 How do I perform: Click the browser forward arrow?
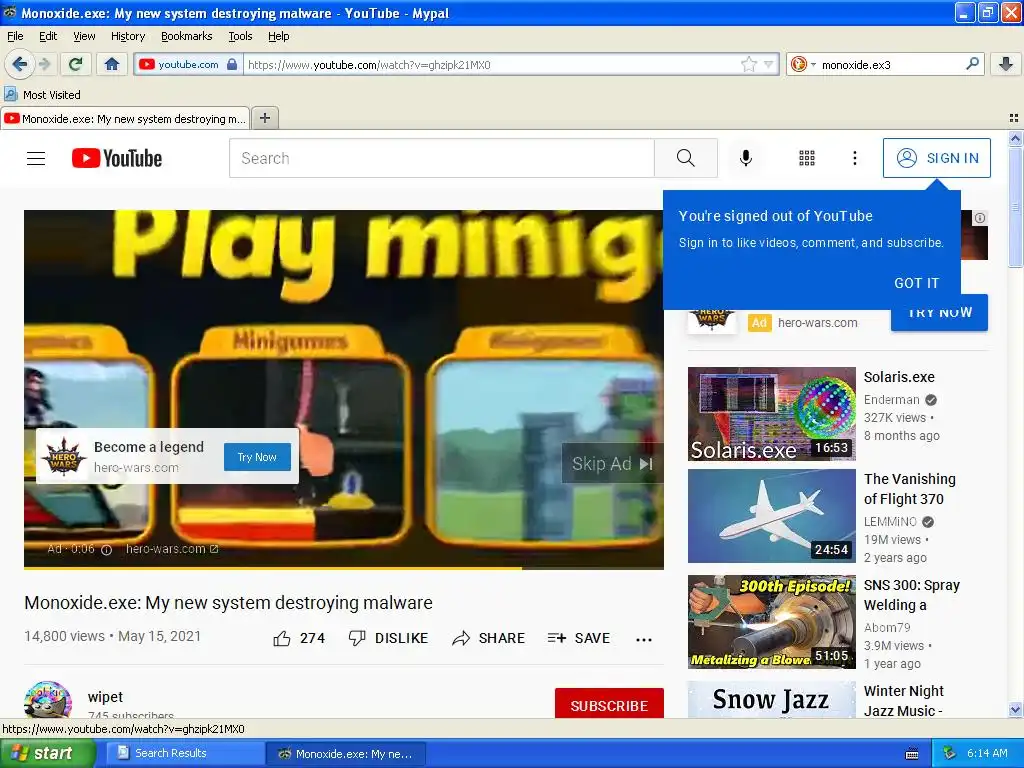(x=44, y=64)
